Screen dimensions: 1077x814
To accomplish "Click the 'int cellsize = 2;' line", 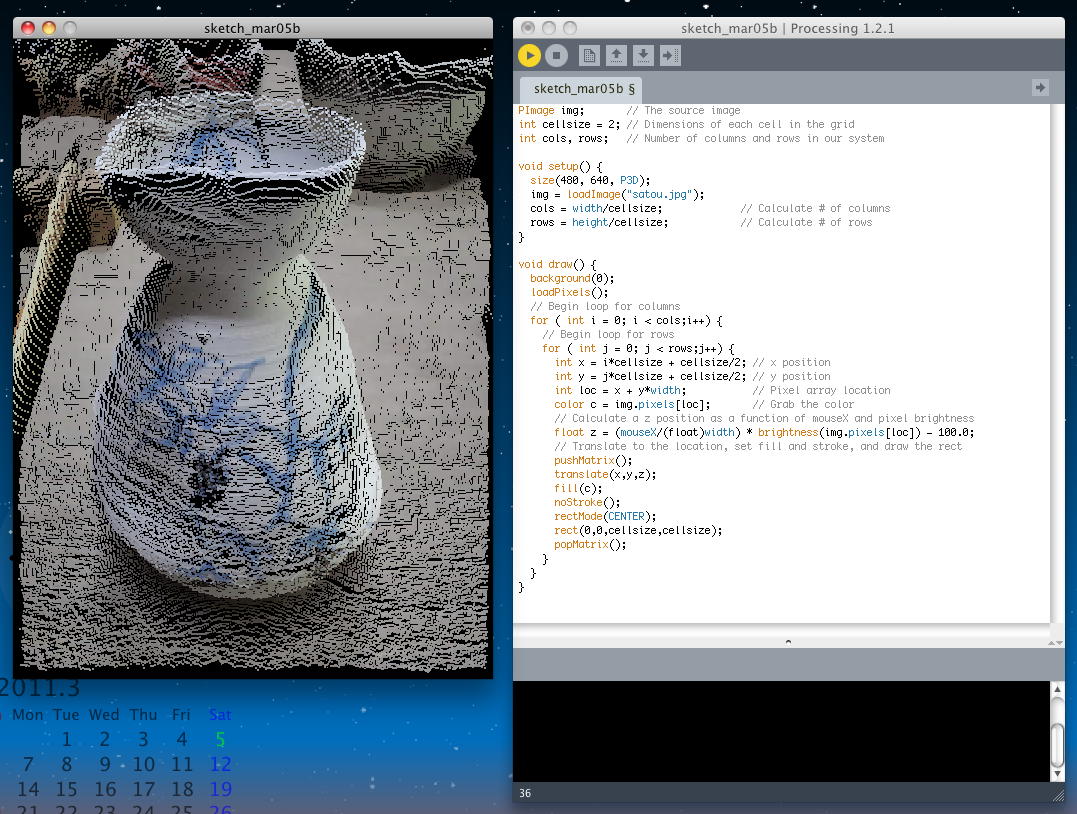I will point(569,124).
